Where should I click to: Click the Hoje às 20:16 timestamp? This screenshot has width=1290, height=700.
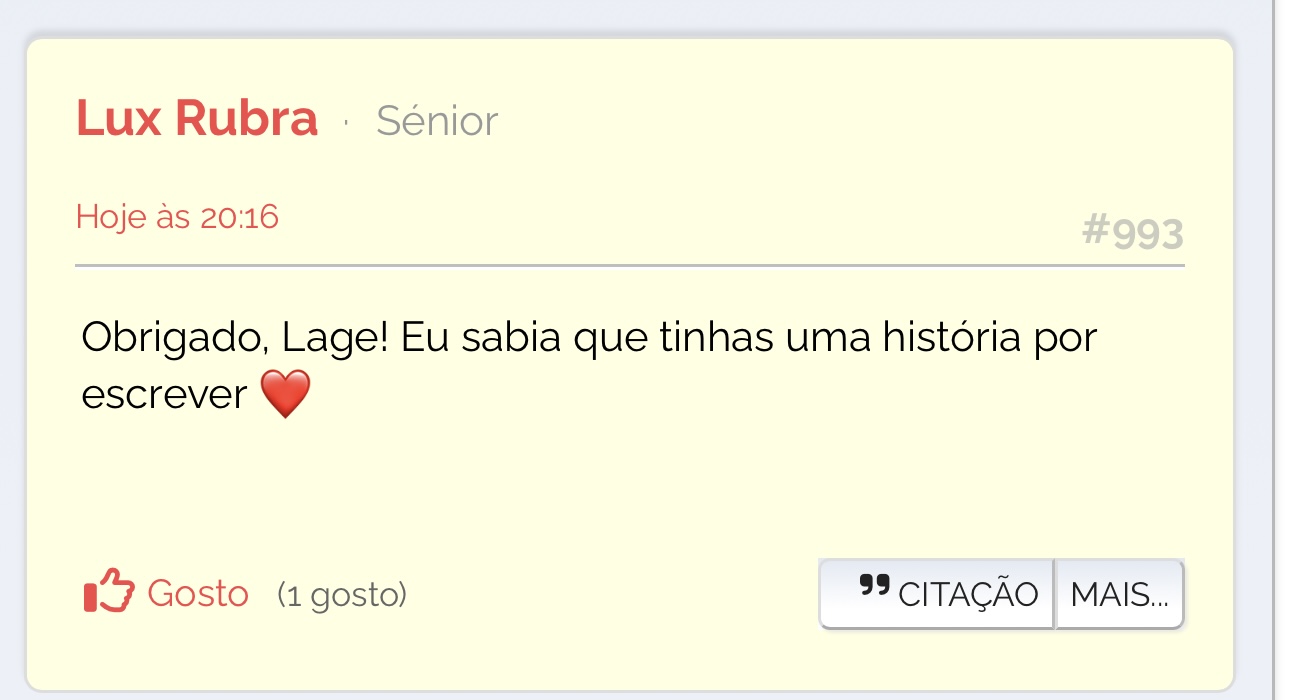point(177,216)
